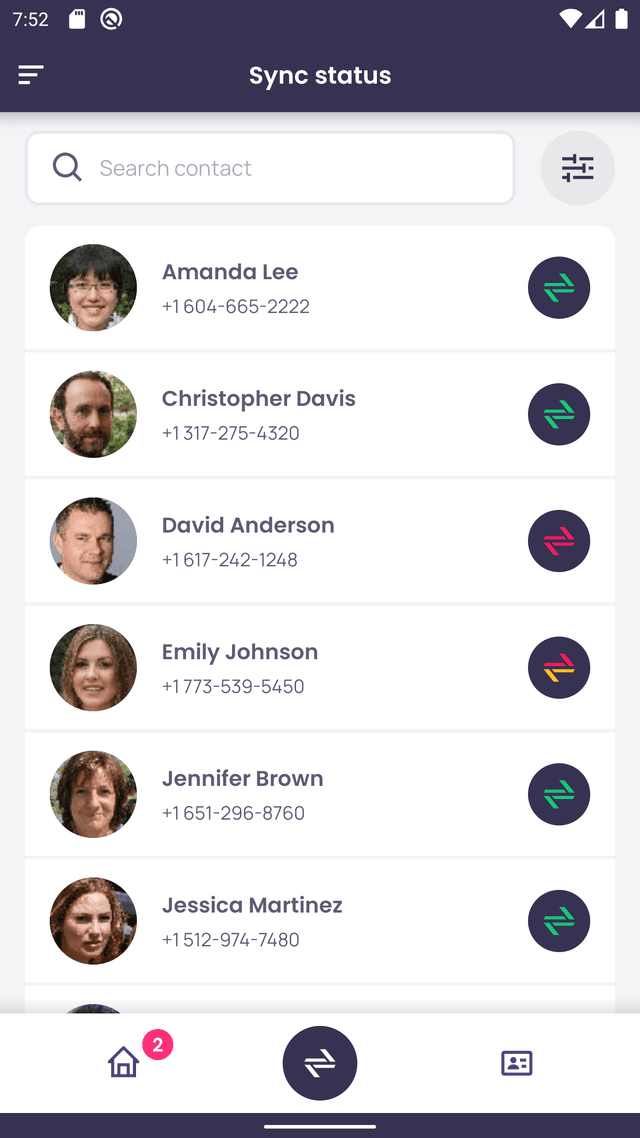The width and height of the screenshot is (640, 1138).
Task: Tap Jennifer Brown's sync status icon
Action: coord(559,794)
